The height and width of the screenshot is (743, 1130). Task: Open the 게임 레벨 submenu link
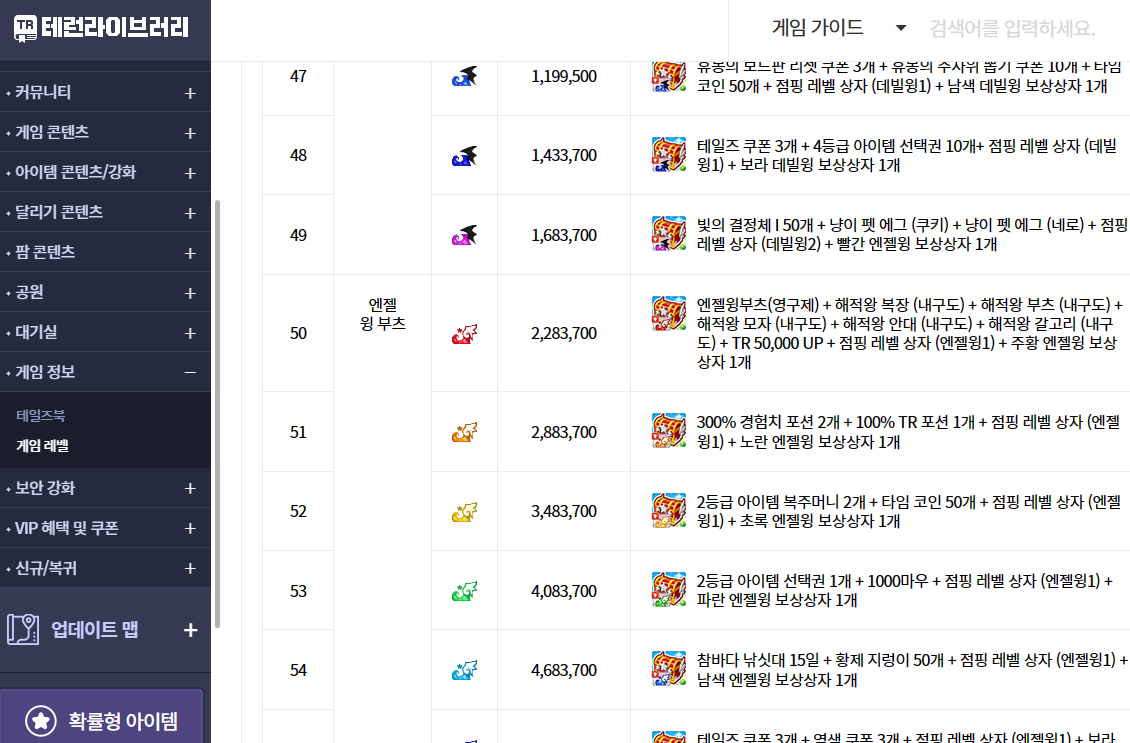43,445
